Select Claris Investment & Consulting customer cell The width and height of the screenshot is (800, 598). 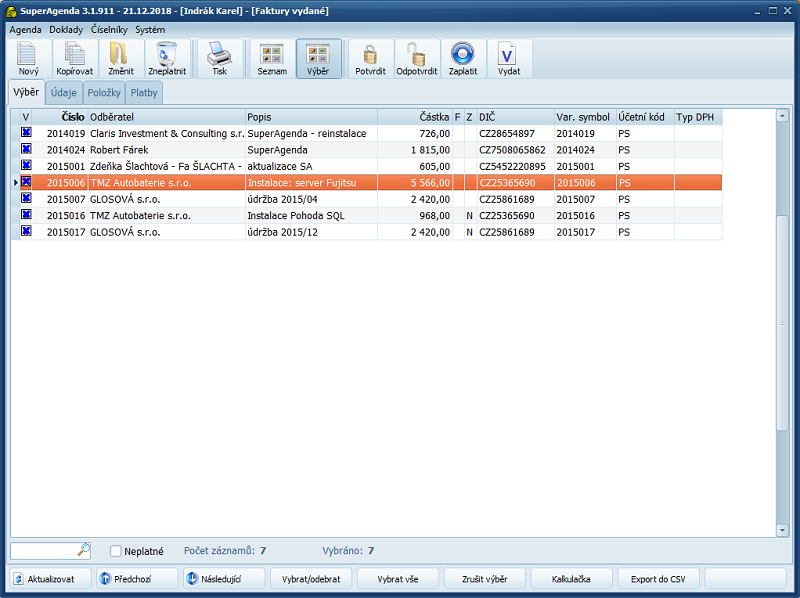(166, 133)
